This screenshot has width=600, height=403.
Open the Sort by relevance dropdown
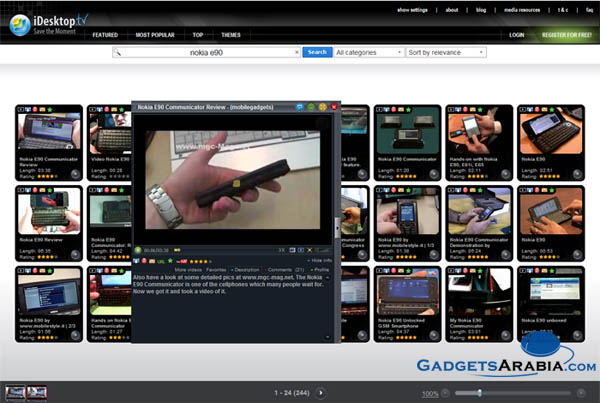(x=447, y=51)
